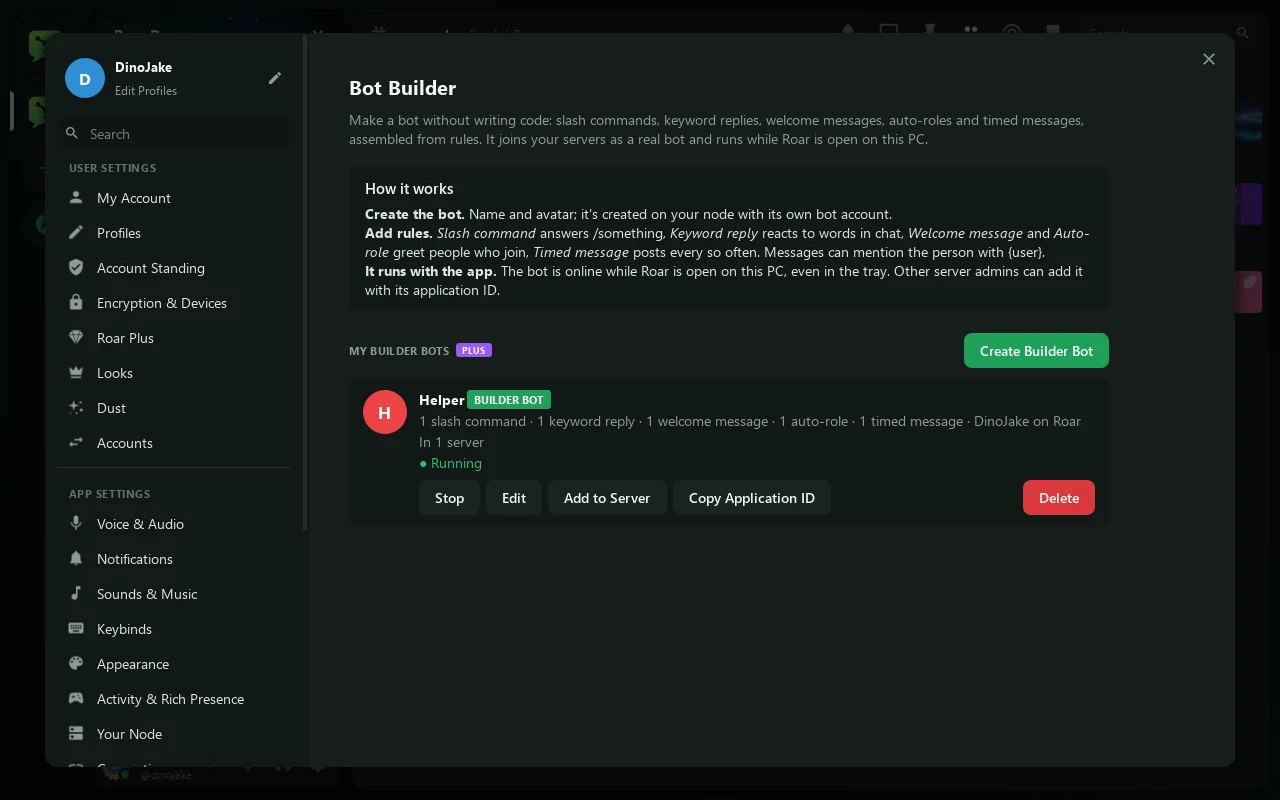Click Edit Profiles link

[146, 91]
